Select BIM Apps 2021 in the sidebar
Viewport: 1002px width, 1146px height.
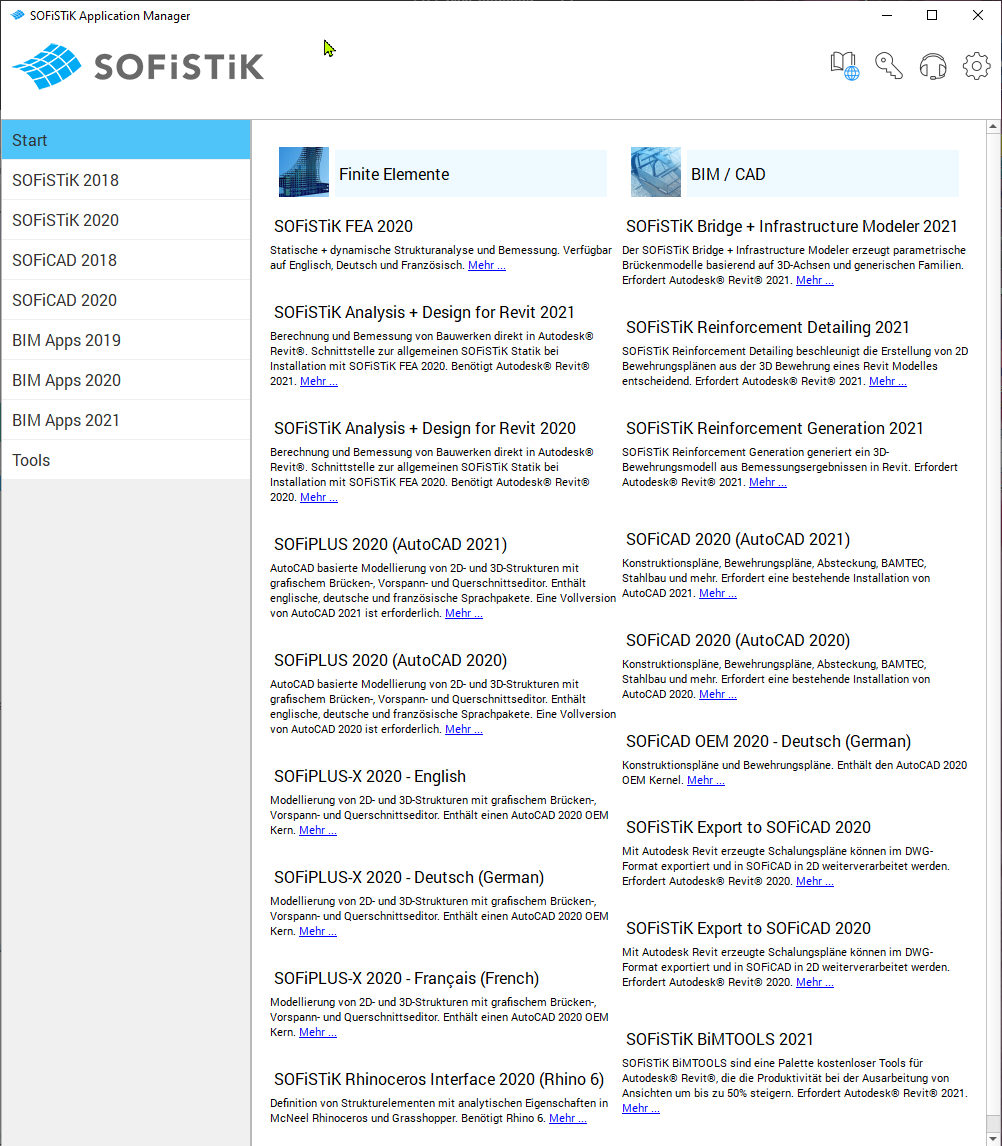click(x=125, y=420)
